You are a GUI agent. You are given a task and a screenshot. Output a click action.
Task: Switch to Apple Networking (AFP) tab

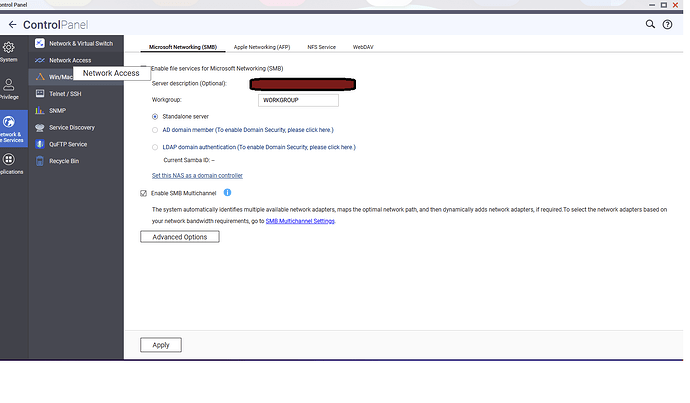[x=262, y=46]
